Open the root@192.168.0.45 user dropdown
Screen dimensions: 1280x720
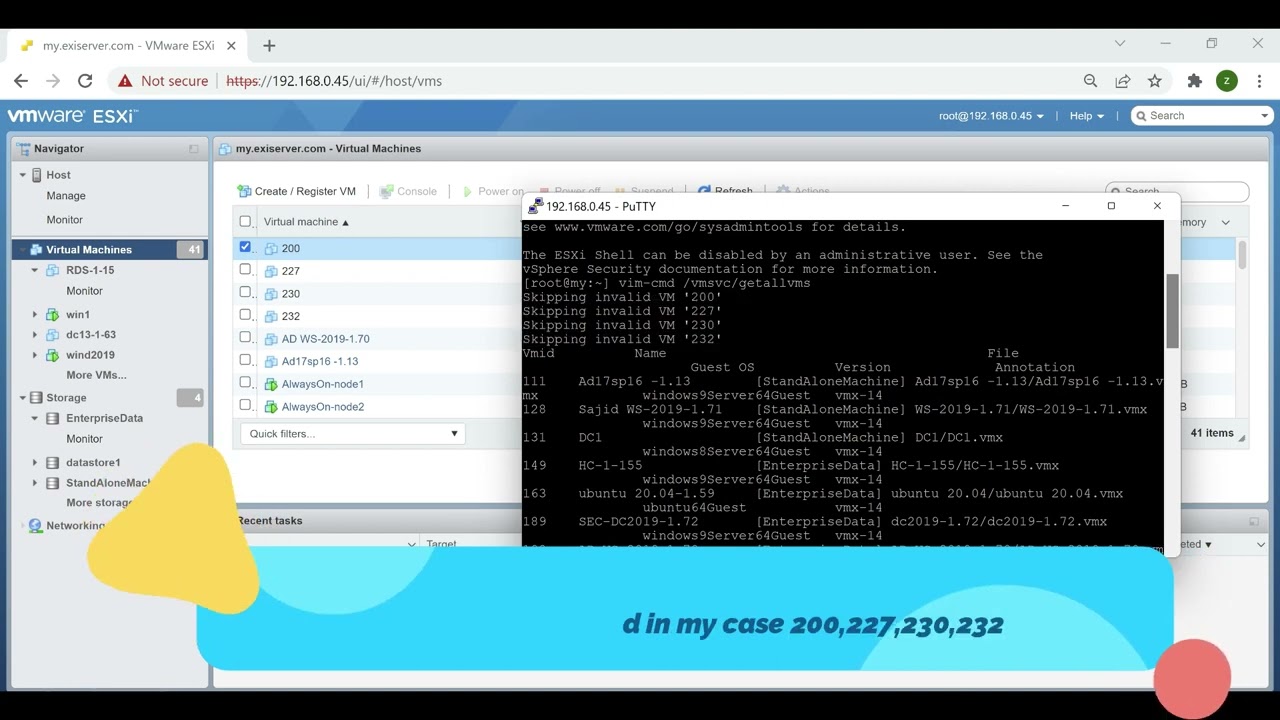[x=991, y=116]
